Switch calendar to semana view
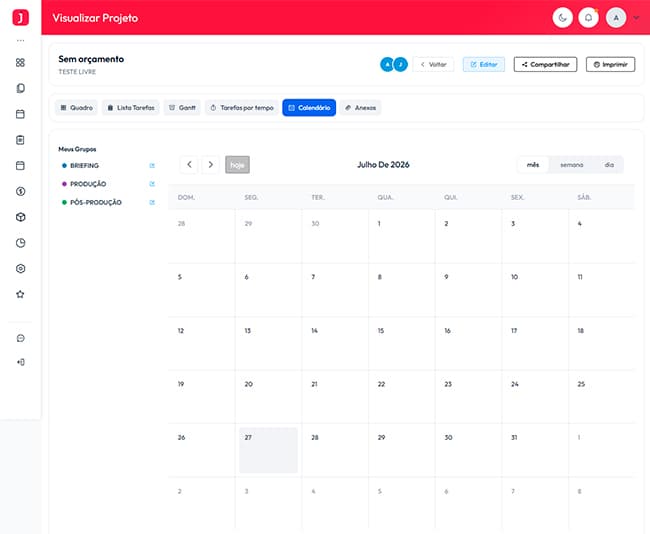 pyautogui.click(x=572, y=165)
